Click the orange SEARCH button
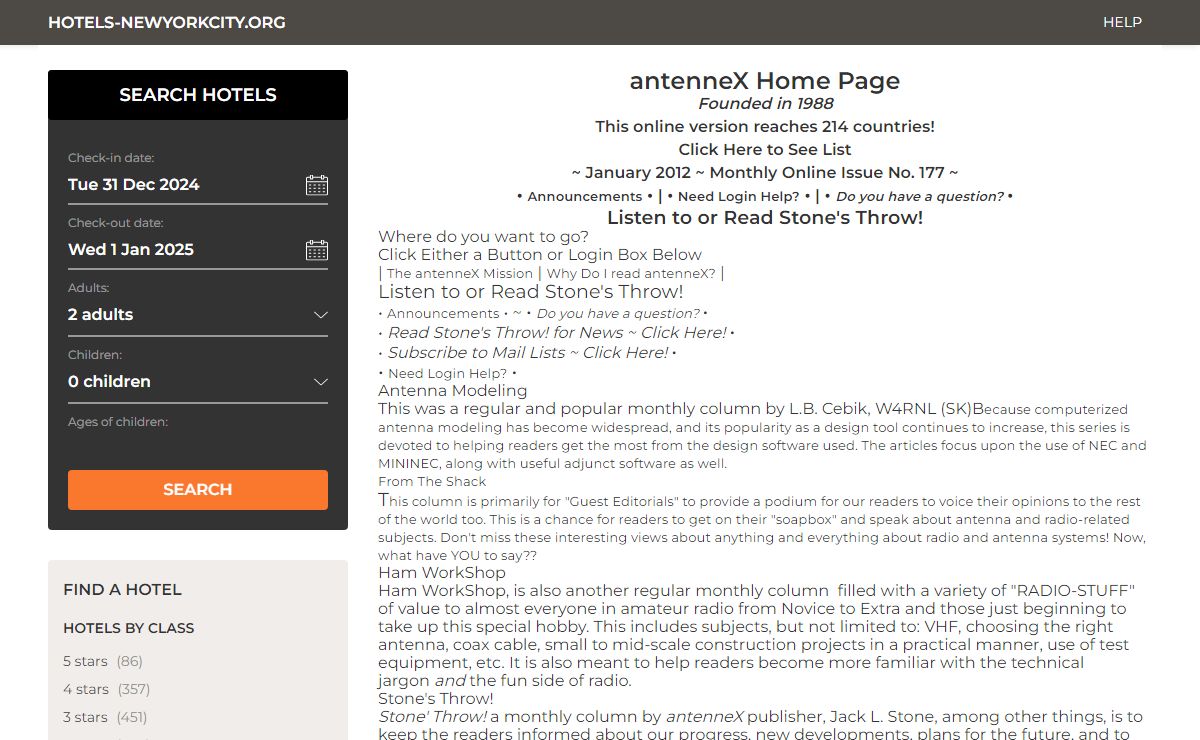1200x740 pixels. [198, 490]
